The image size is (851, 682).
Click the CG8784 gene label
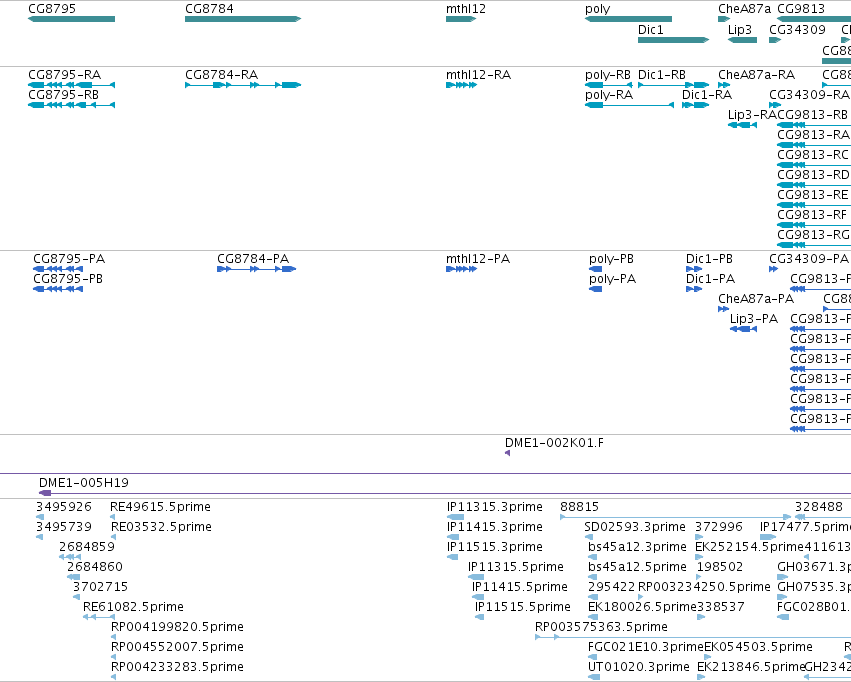209,9
